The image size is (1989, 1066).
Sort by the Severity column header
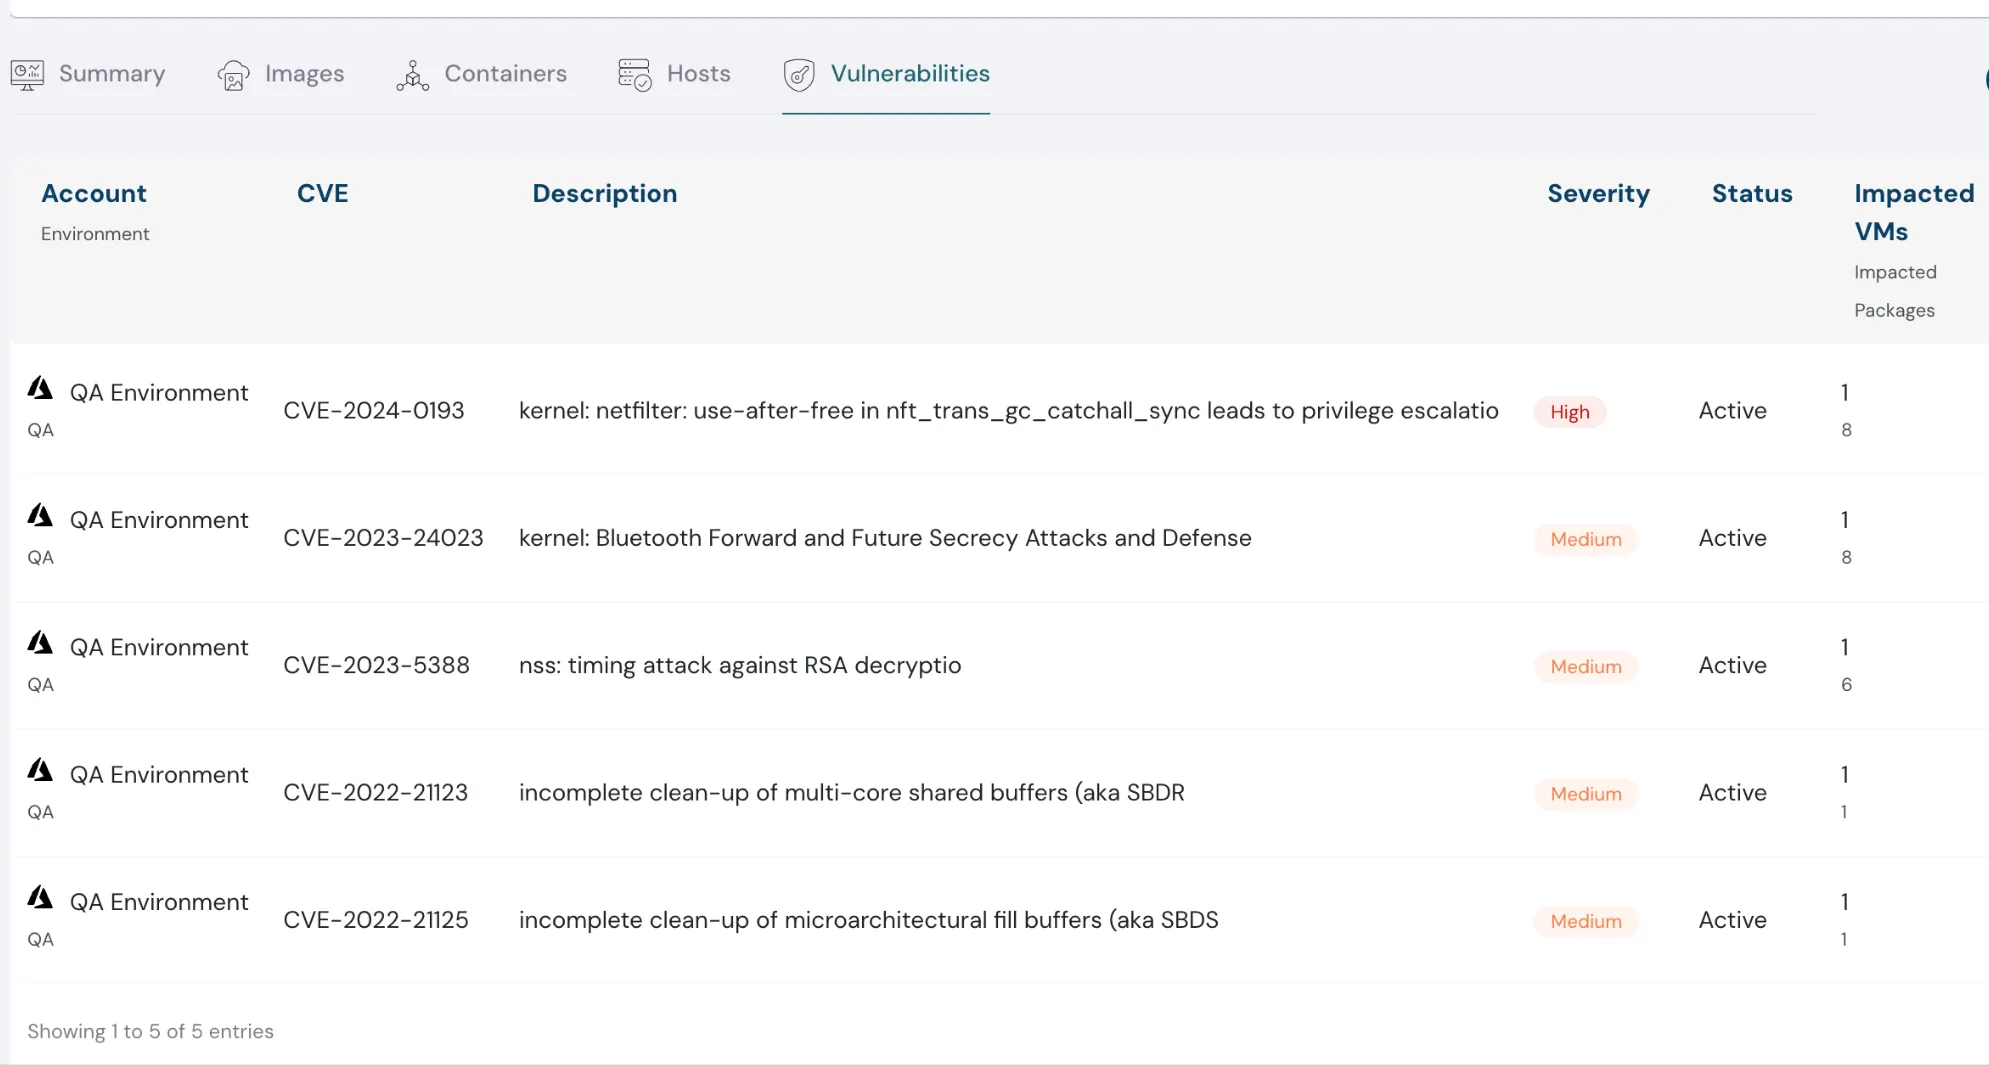pyautogui.click(x=1598, y=193)
